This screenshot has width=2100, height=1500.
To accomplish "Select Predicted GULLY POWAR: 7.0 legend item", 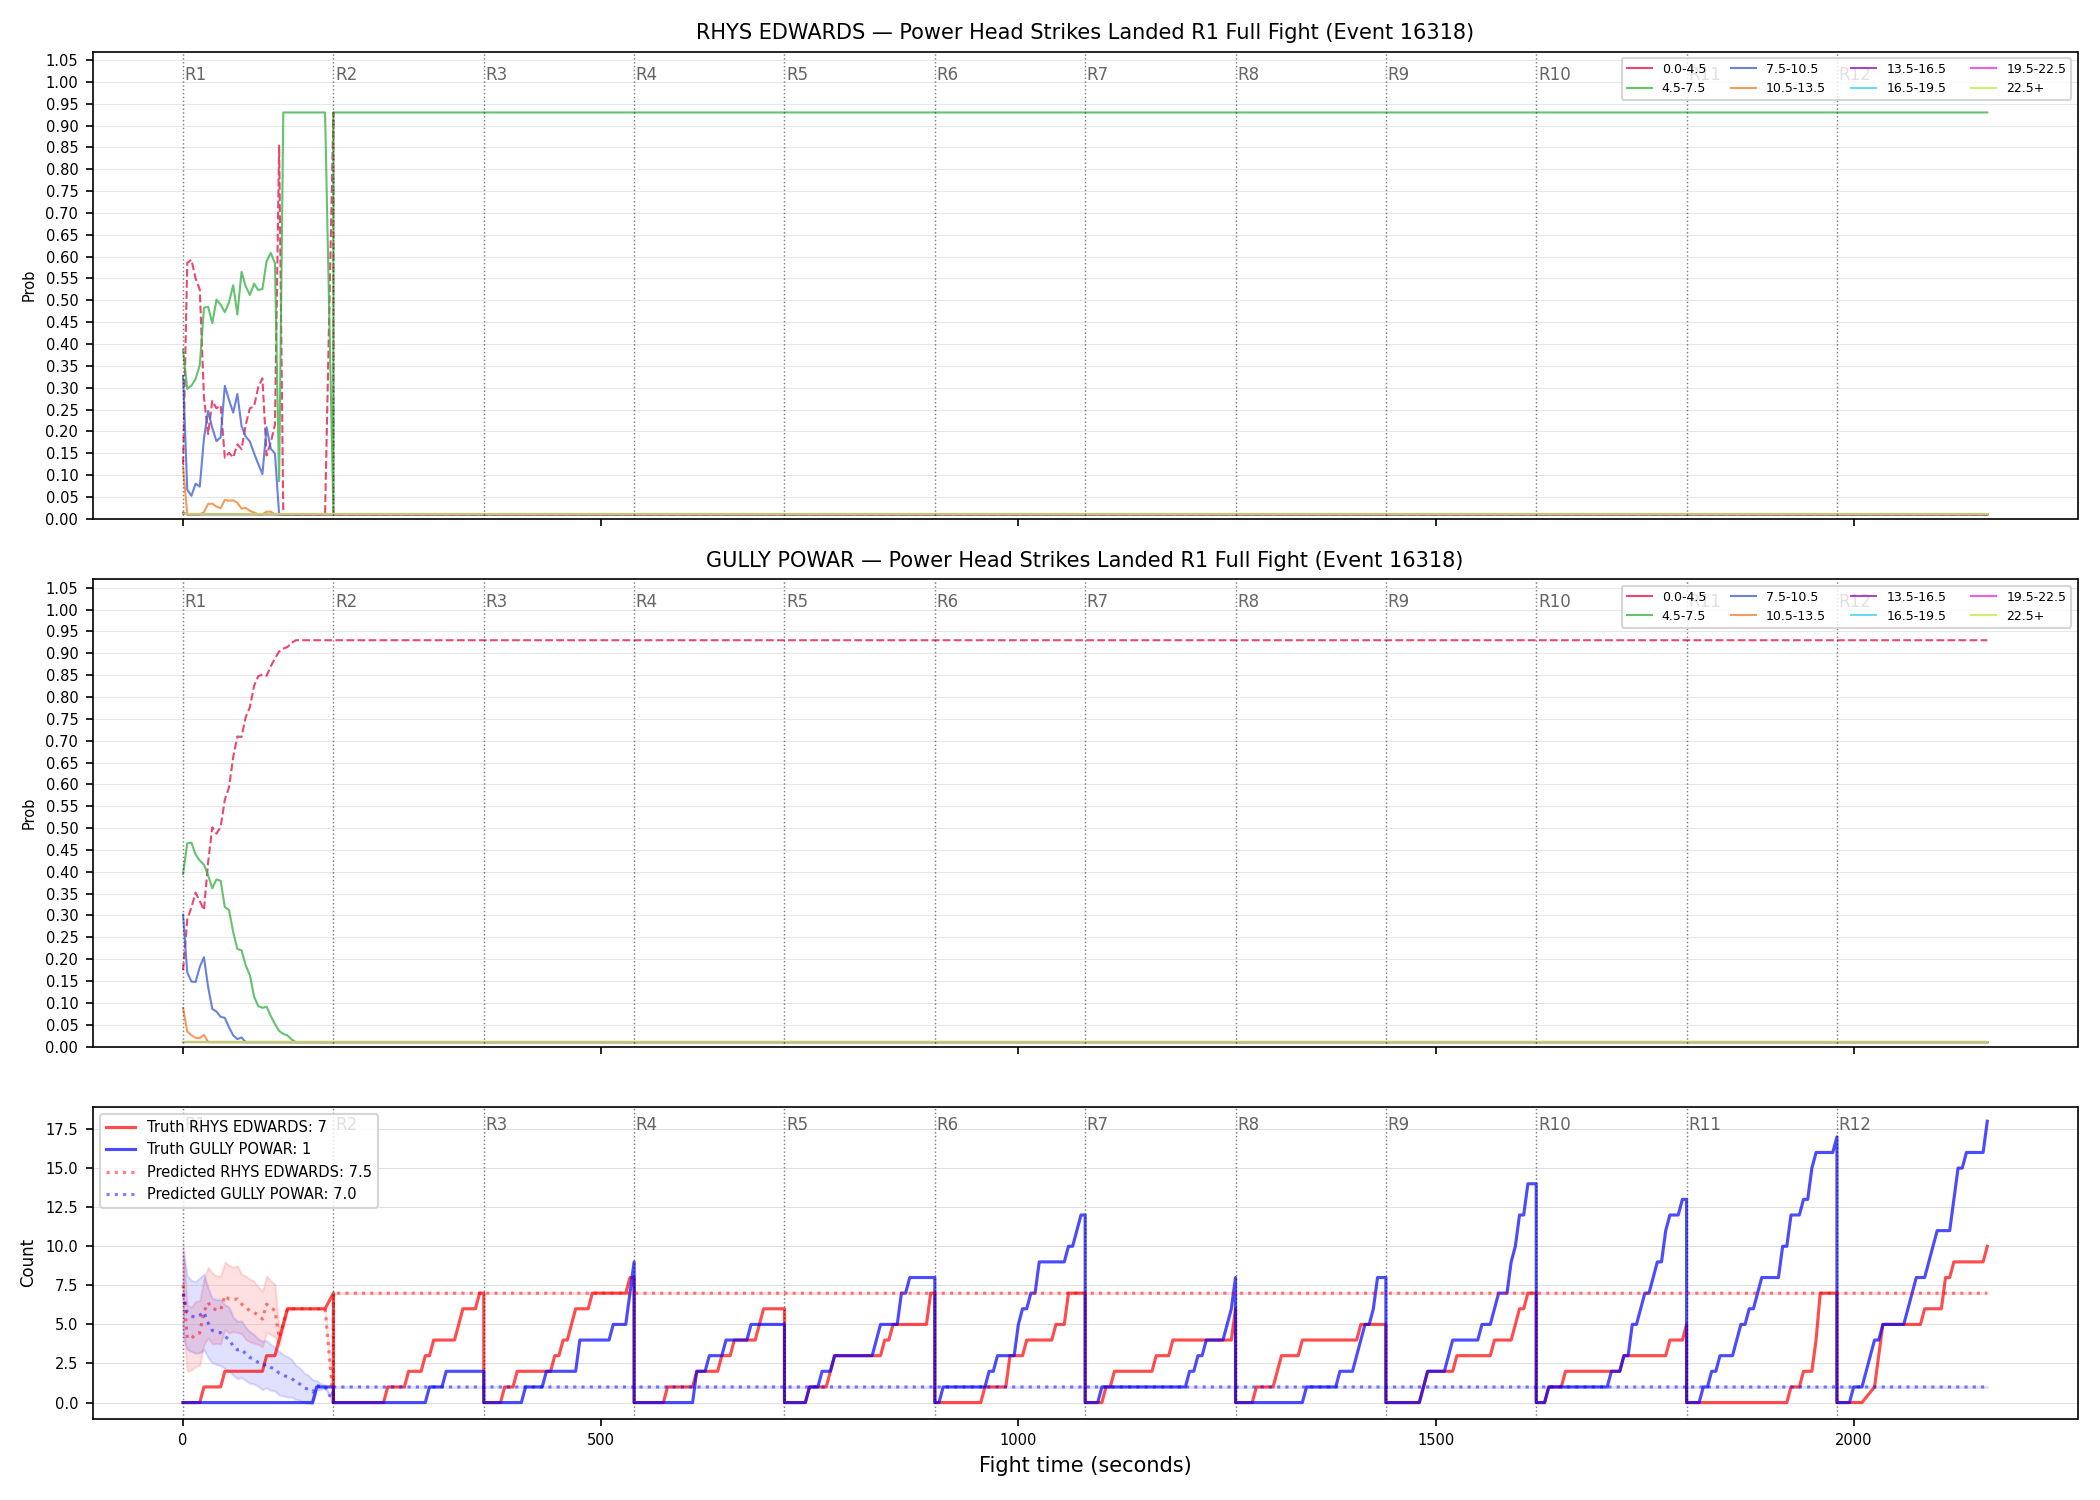I will [230, 1193].
